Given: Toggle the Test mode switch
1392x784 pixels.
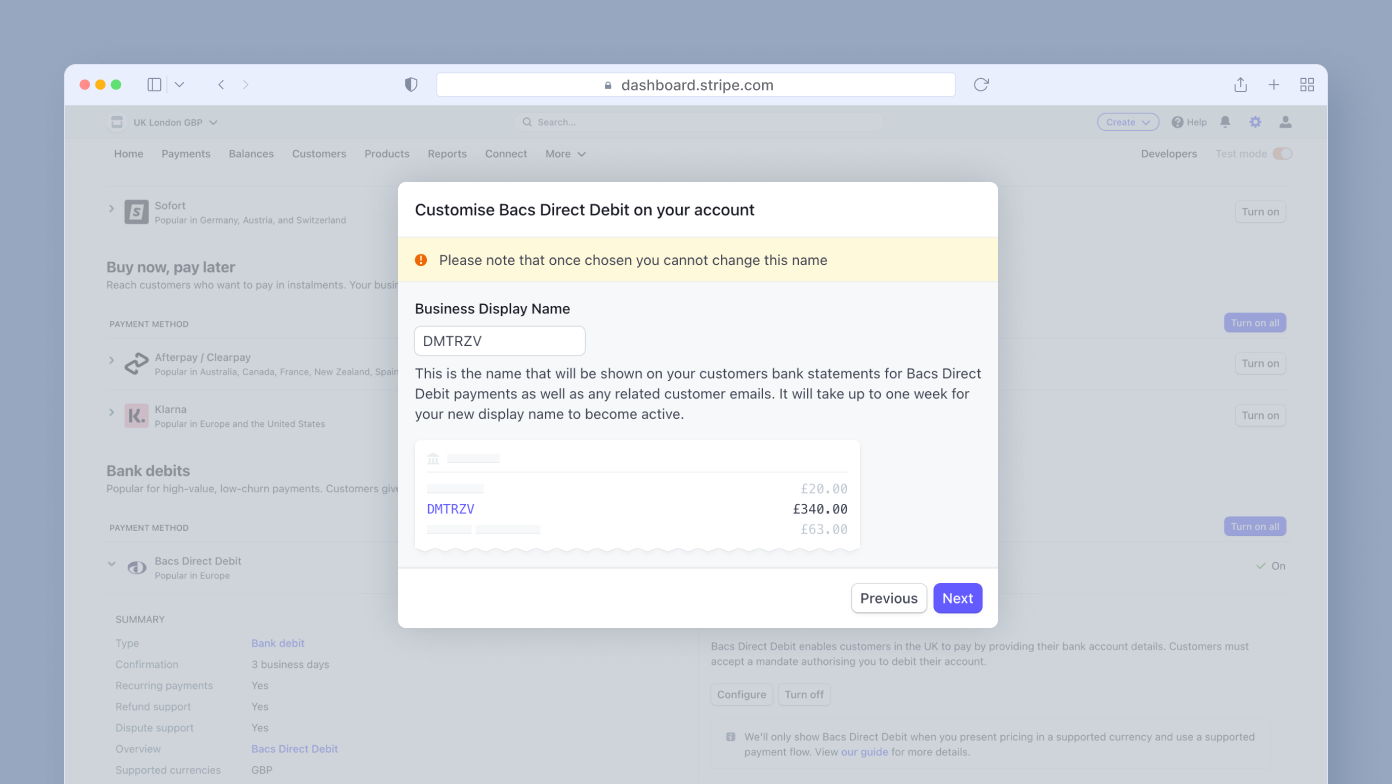Looking at the screenshot, I should (1281, 153).
